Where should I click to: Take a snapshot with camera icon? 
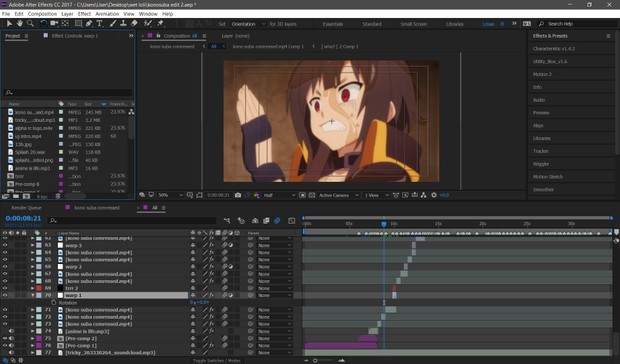[238, 195]
